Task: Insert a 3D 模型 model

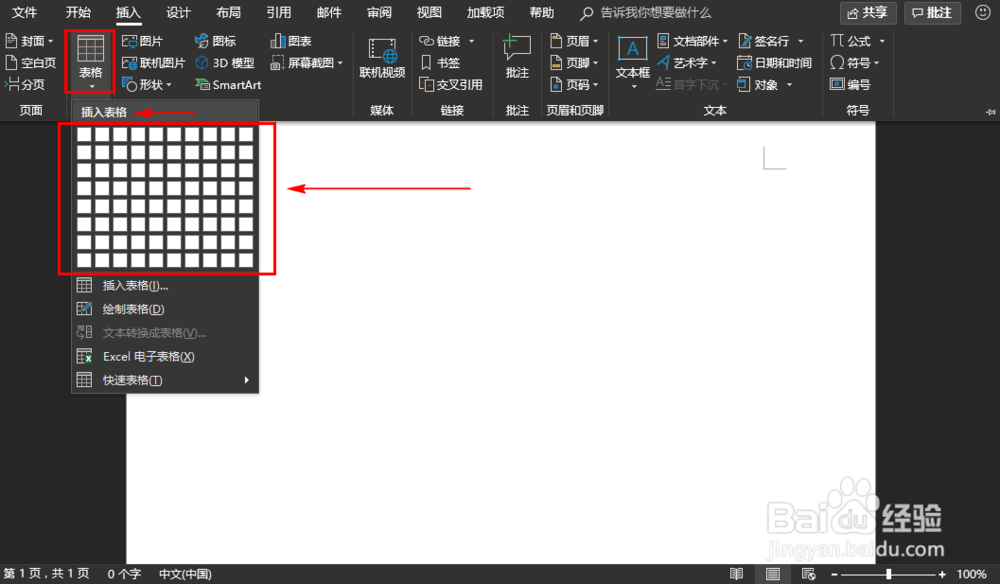Action: point(224,62)
